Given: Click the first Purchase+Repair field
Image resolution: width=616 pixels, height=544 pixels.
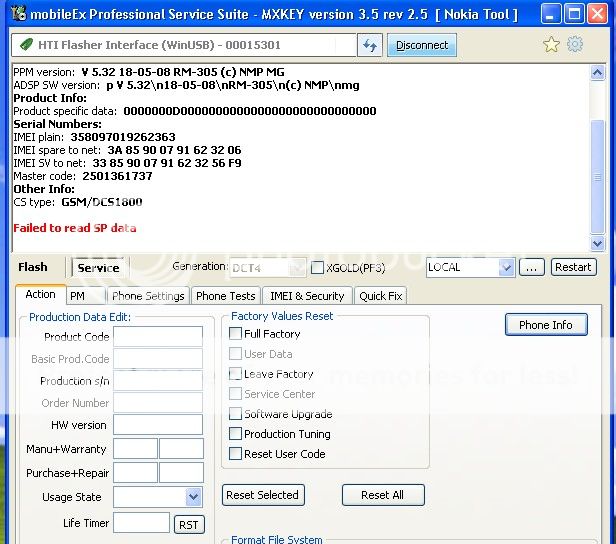Looking at the screenshot, I should coord(136,473).
